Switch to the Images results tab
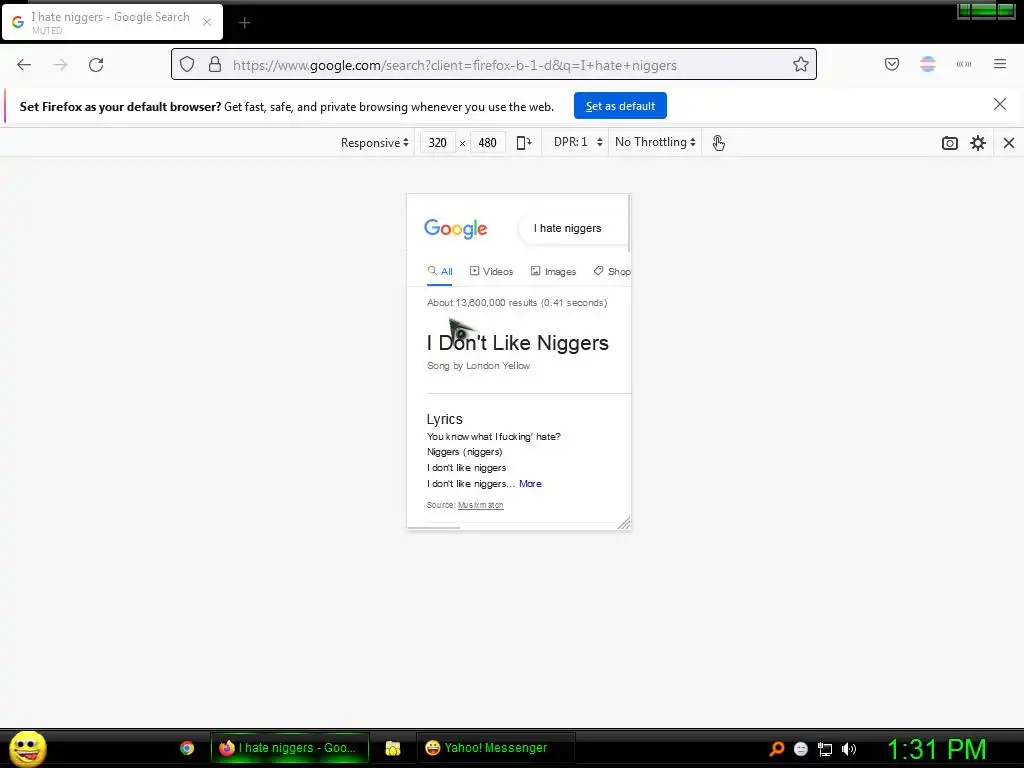This screenshot has height=768, width=1024. click(x=553, y=272)
